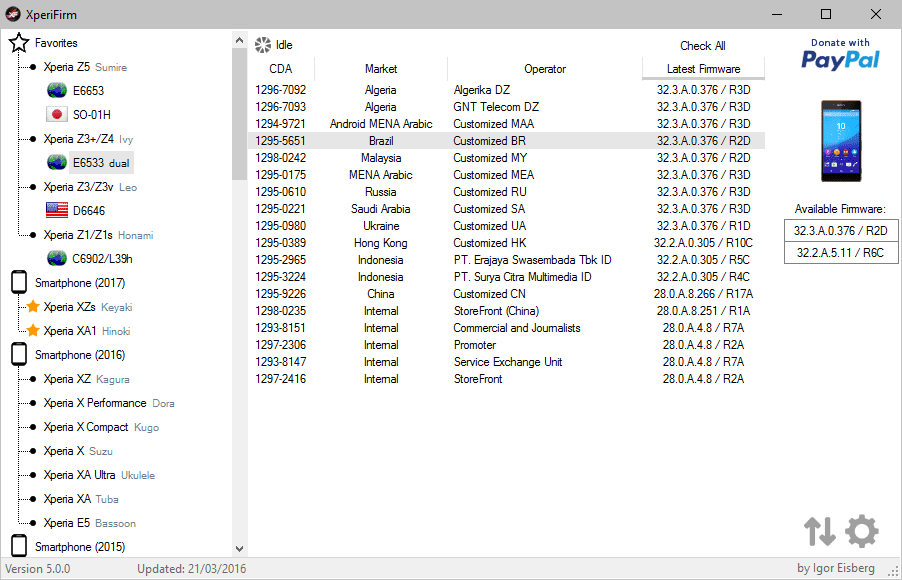
Task: Click Version 5.0.0 in status bar
Action: tap(38, 568)
